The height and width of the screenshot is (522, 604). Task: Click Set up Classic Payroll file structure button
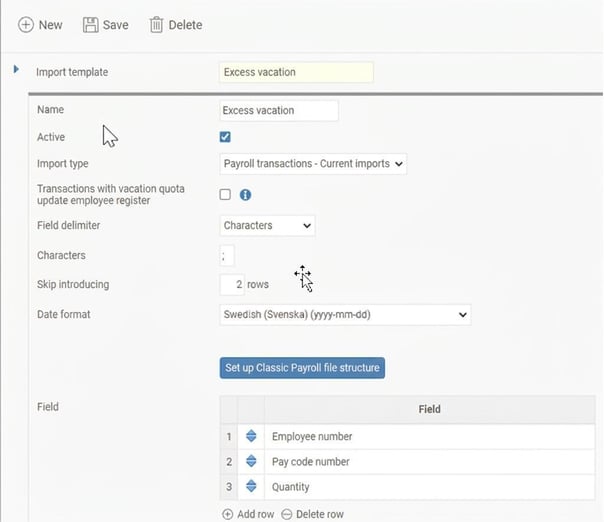point(302,368)
